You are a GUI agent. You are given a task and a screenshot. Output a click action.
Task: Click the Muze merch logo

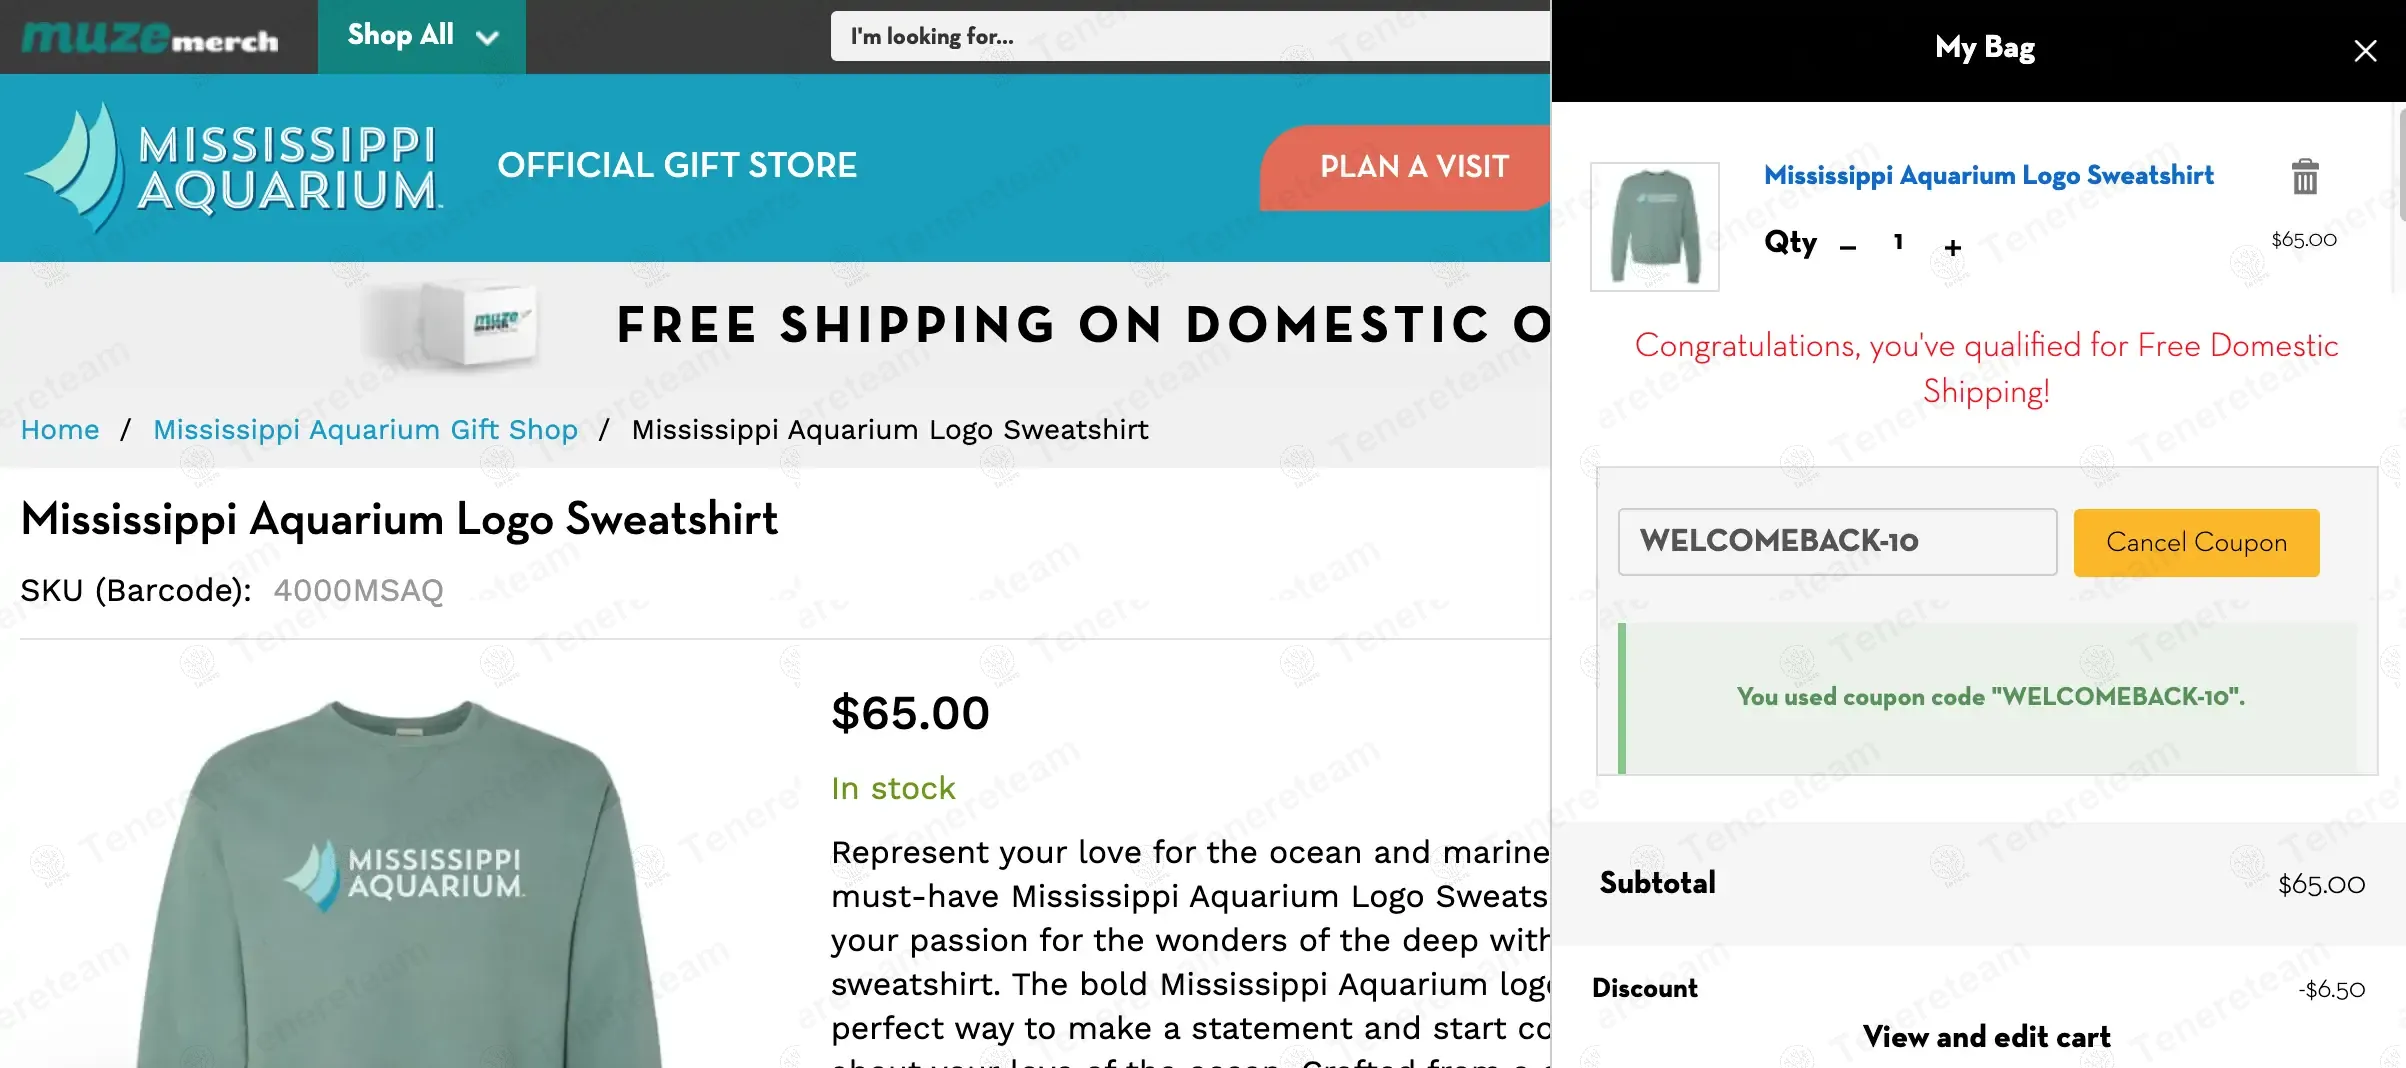click(150, 38)
